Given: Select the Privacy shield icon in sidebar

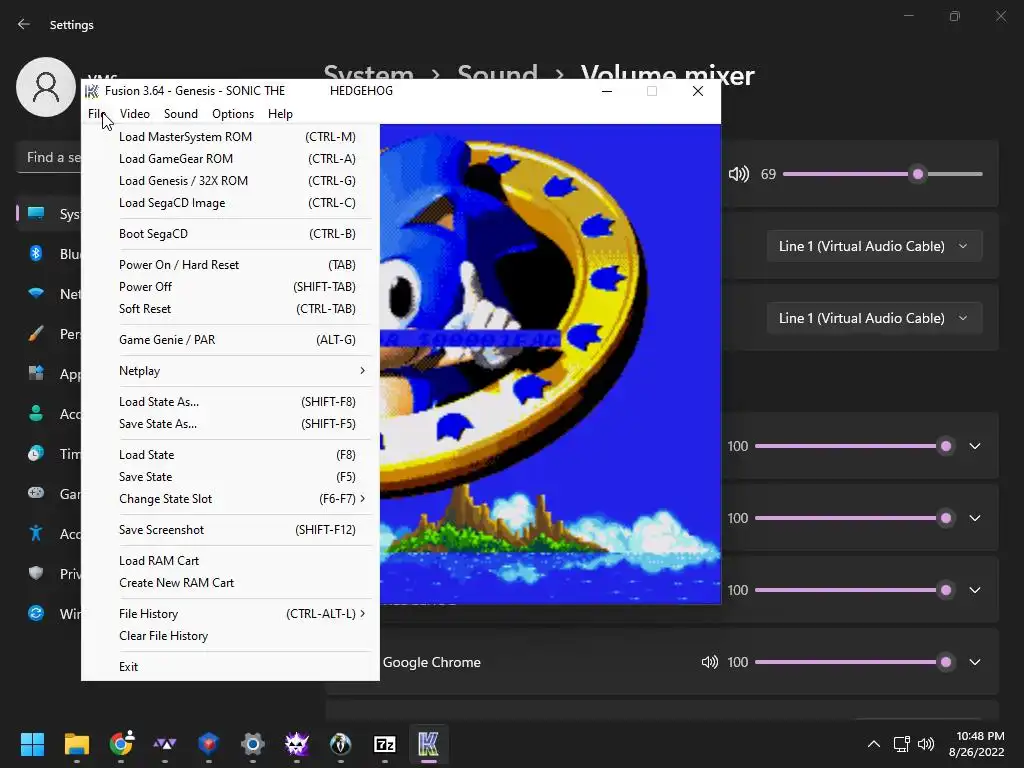Looking at the screenshot, I should click(x=36, y=573).
